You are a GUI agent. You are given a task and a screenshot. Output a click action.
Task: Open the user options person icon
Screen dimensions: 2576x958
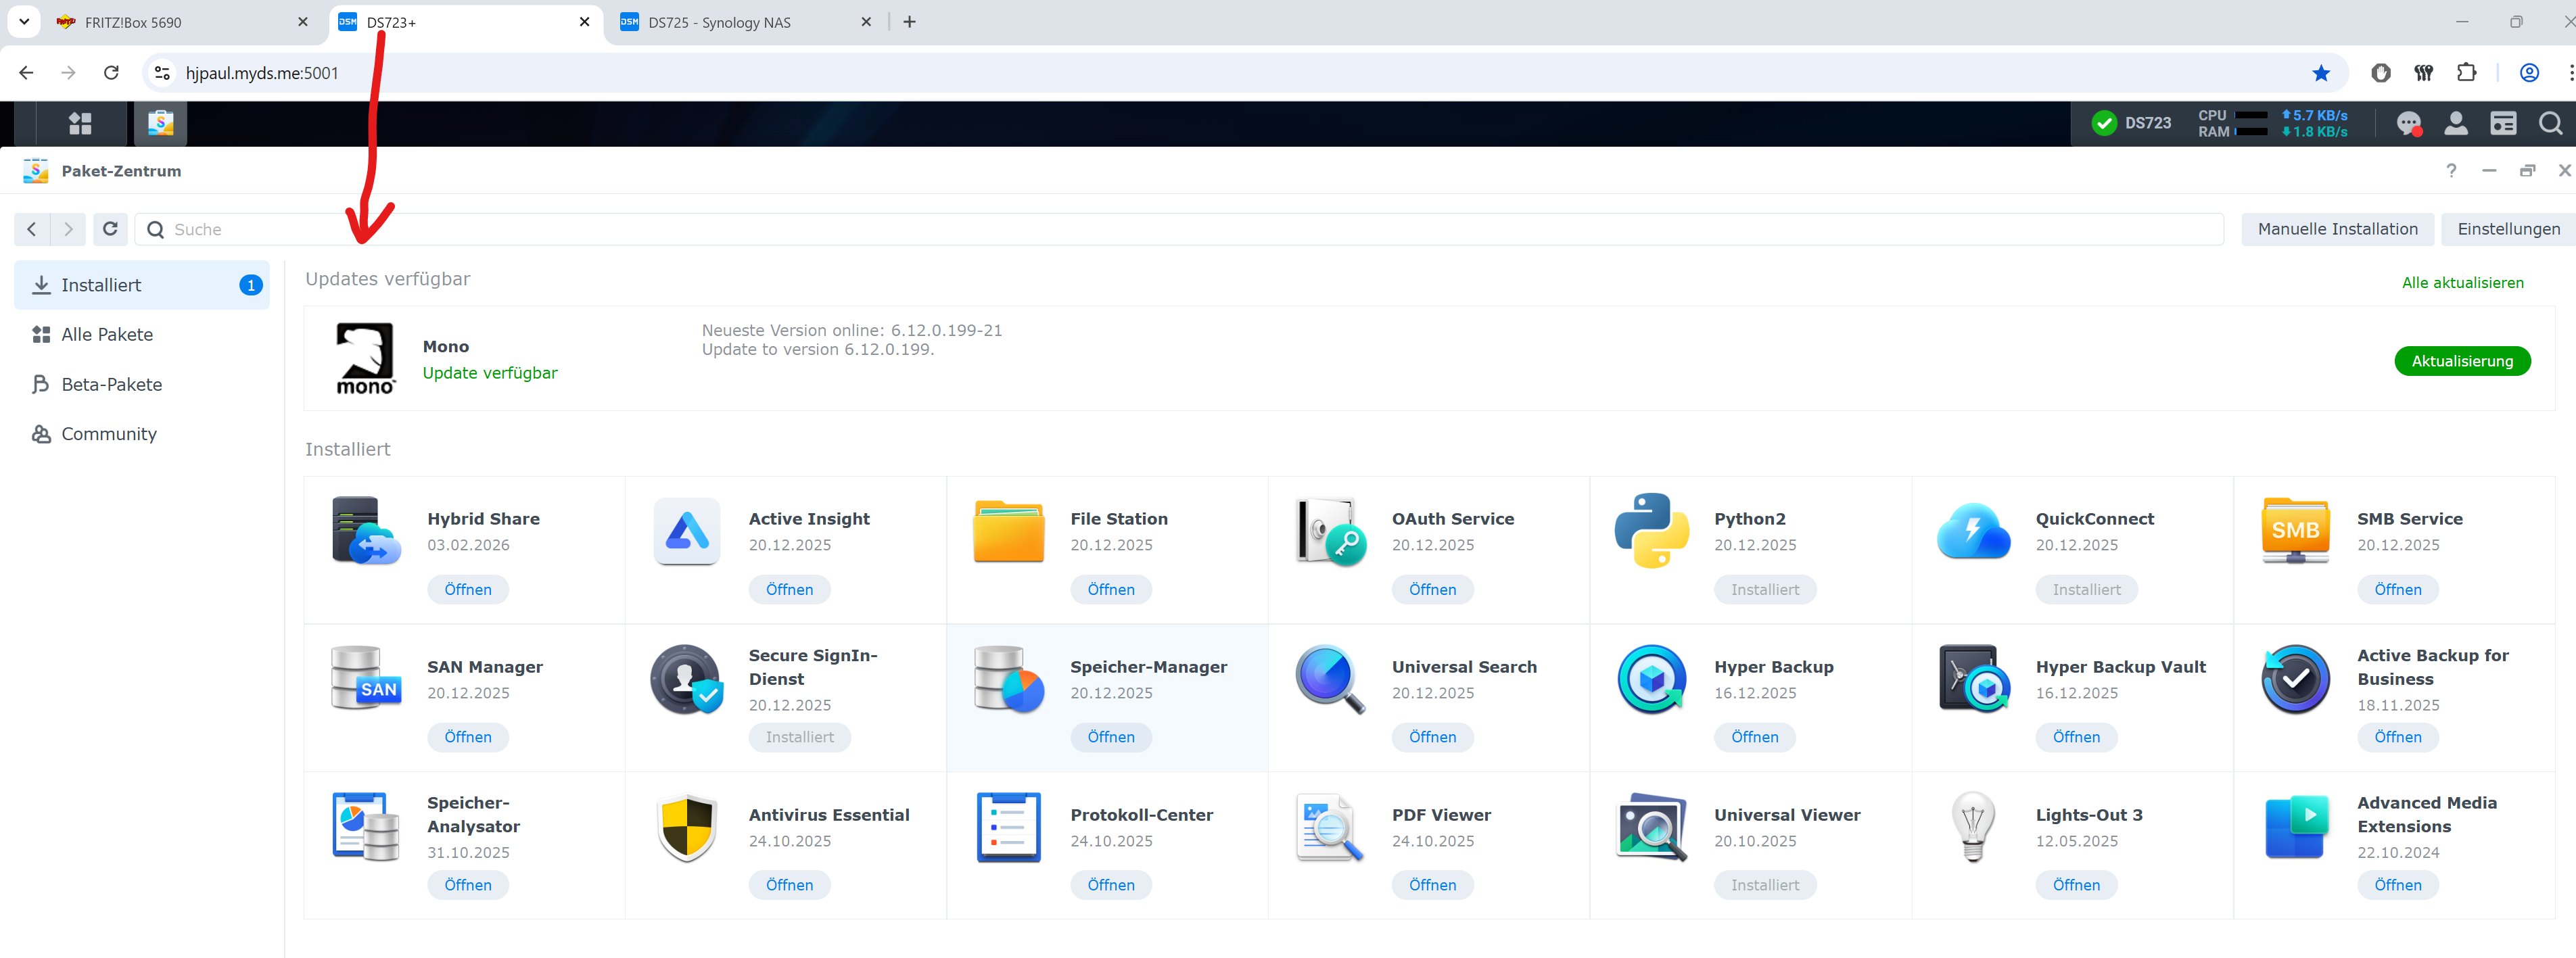tap(2455, 123)
